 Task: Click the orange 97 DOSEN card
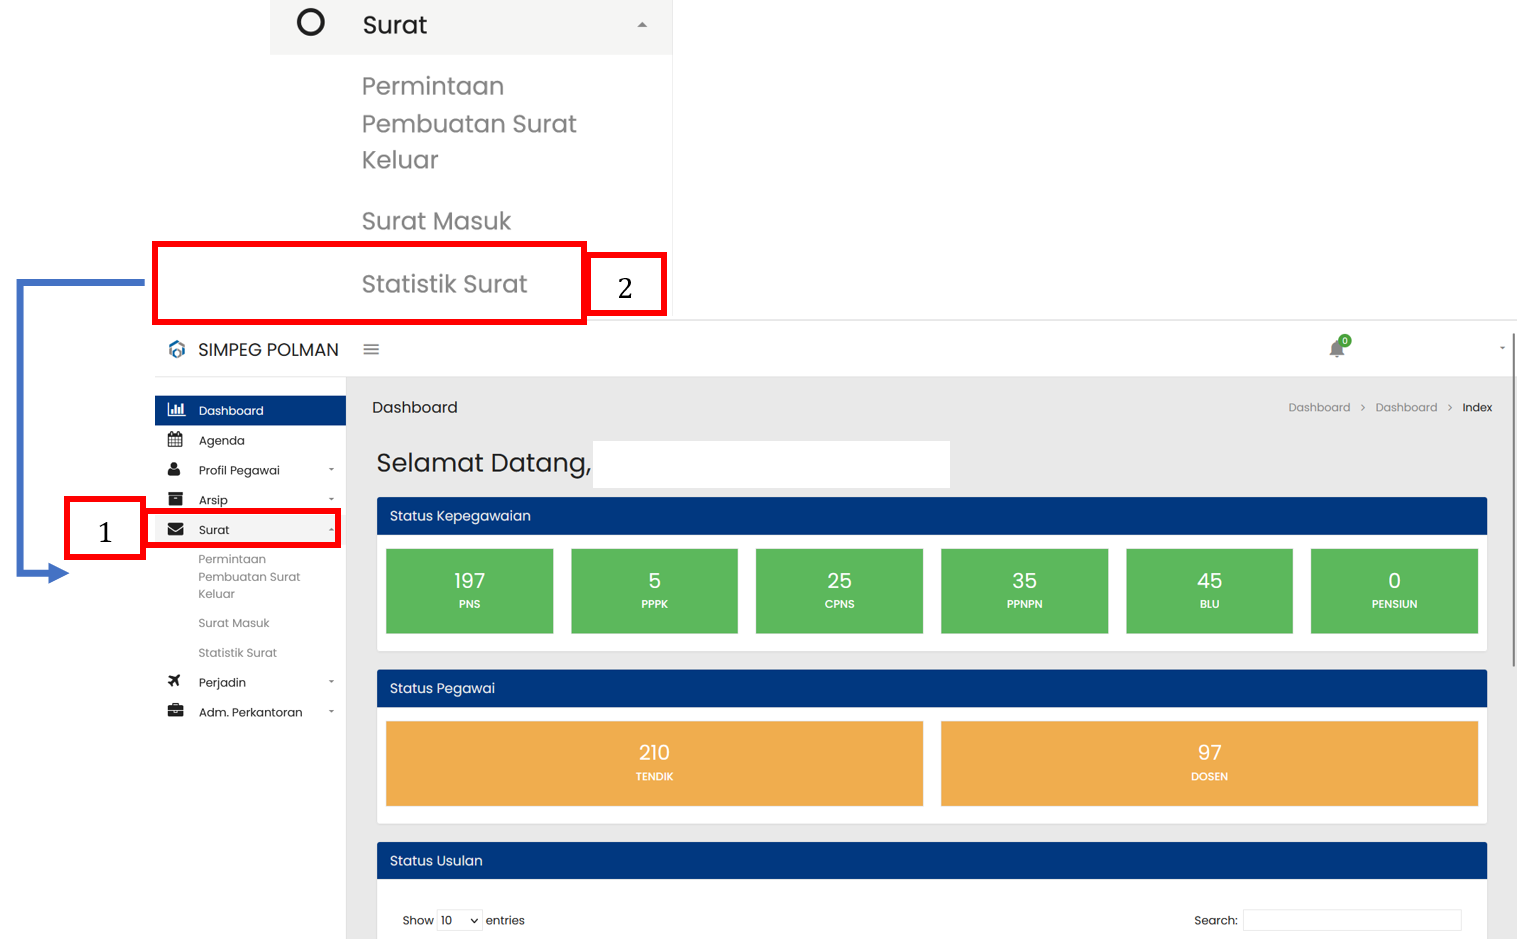tap(1208, 763)
